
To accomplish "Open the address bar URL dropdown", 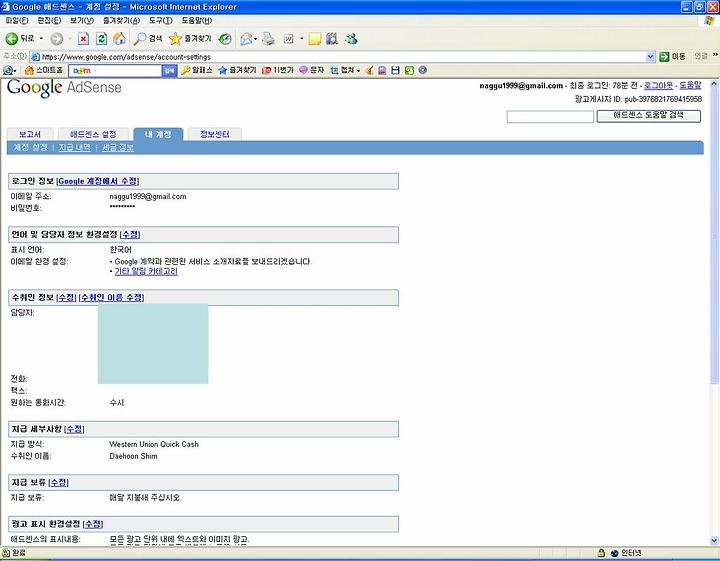I will [x=650, y=56].
